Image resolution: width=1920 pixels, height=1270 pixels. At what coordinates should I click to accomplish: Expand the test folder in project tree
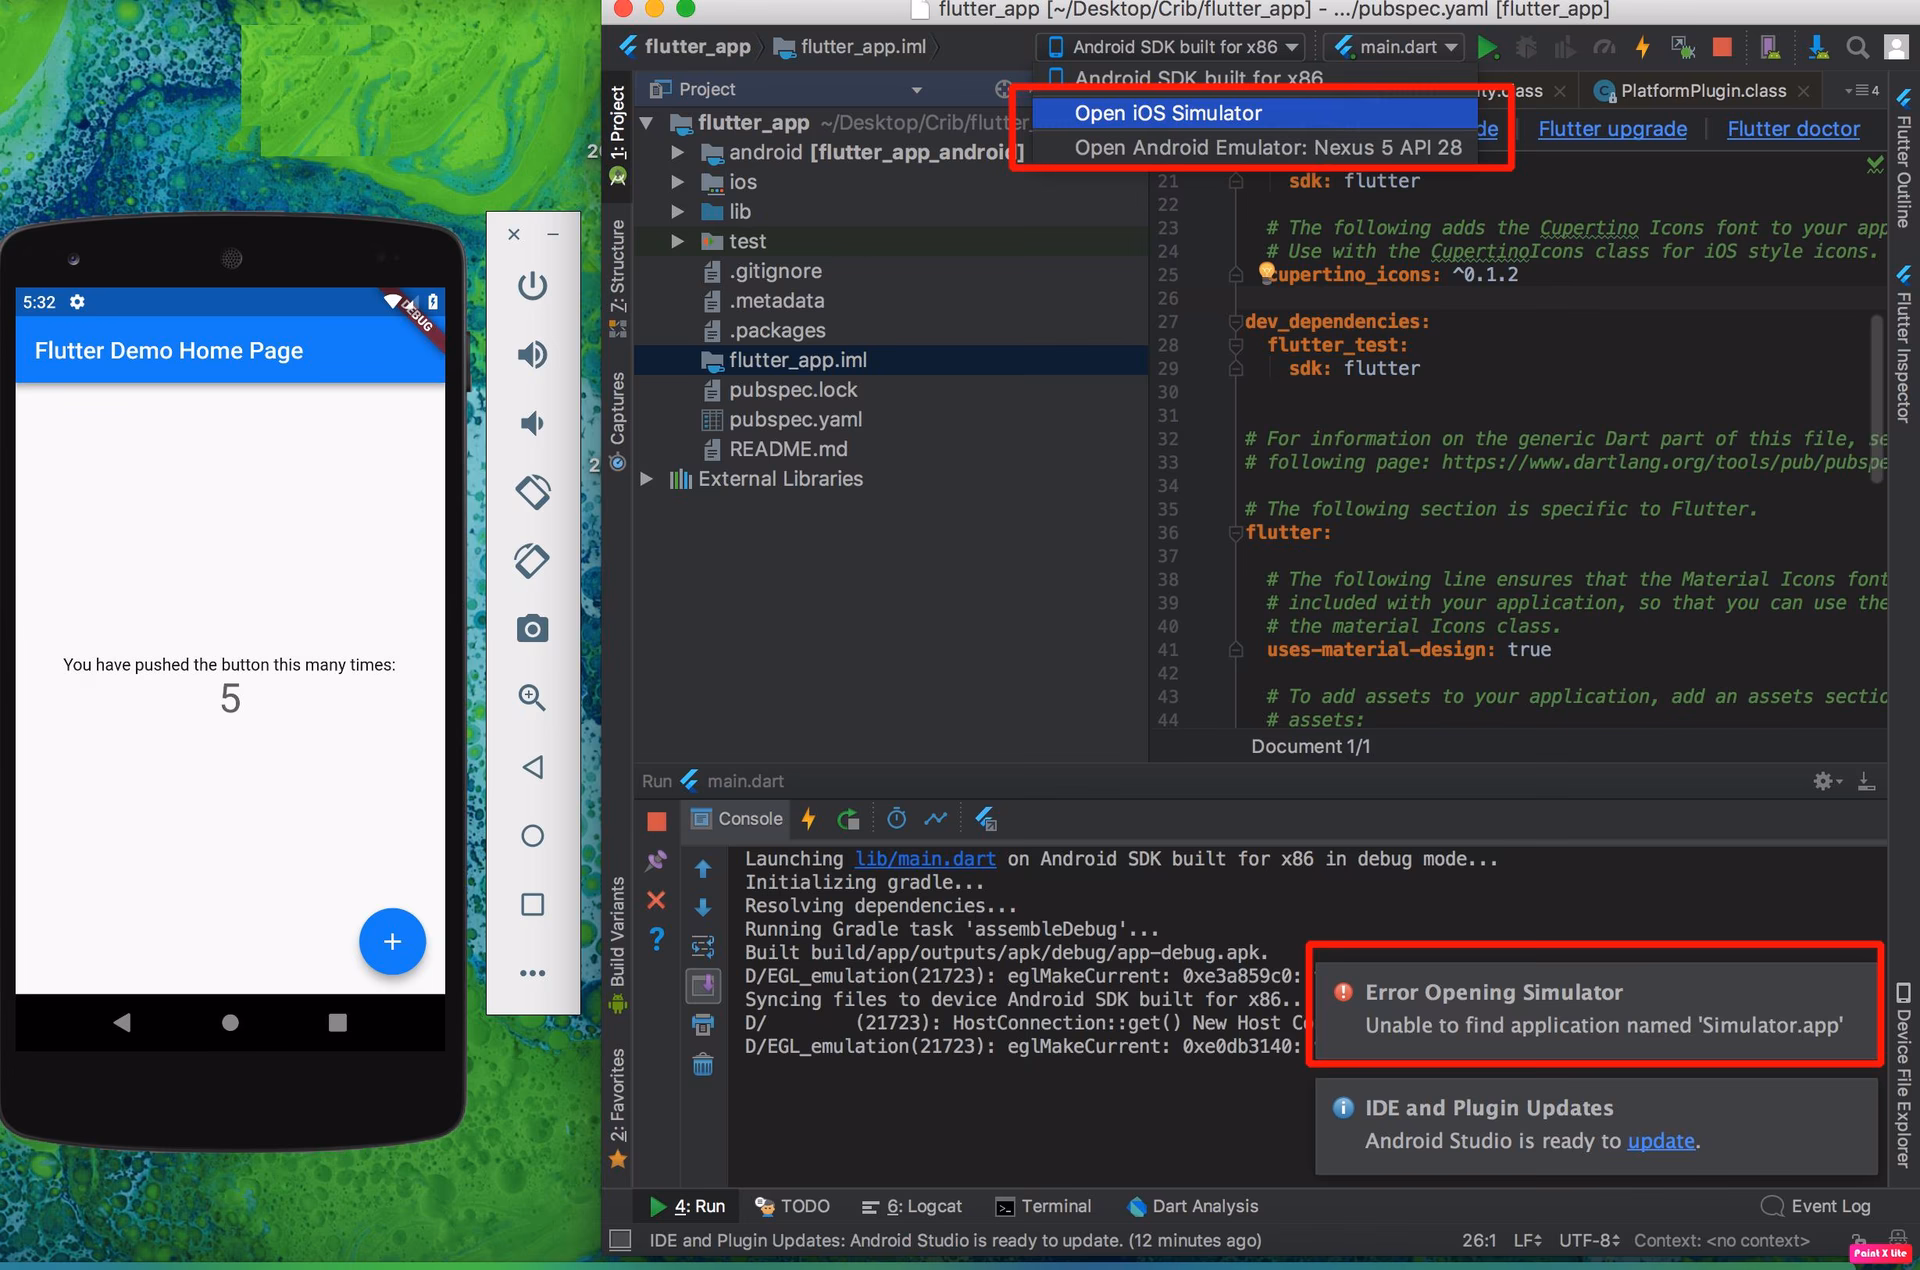(x=678, y=241)
